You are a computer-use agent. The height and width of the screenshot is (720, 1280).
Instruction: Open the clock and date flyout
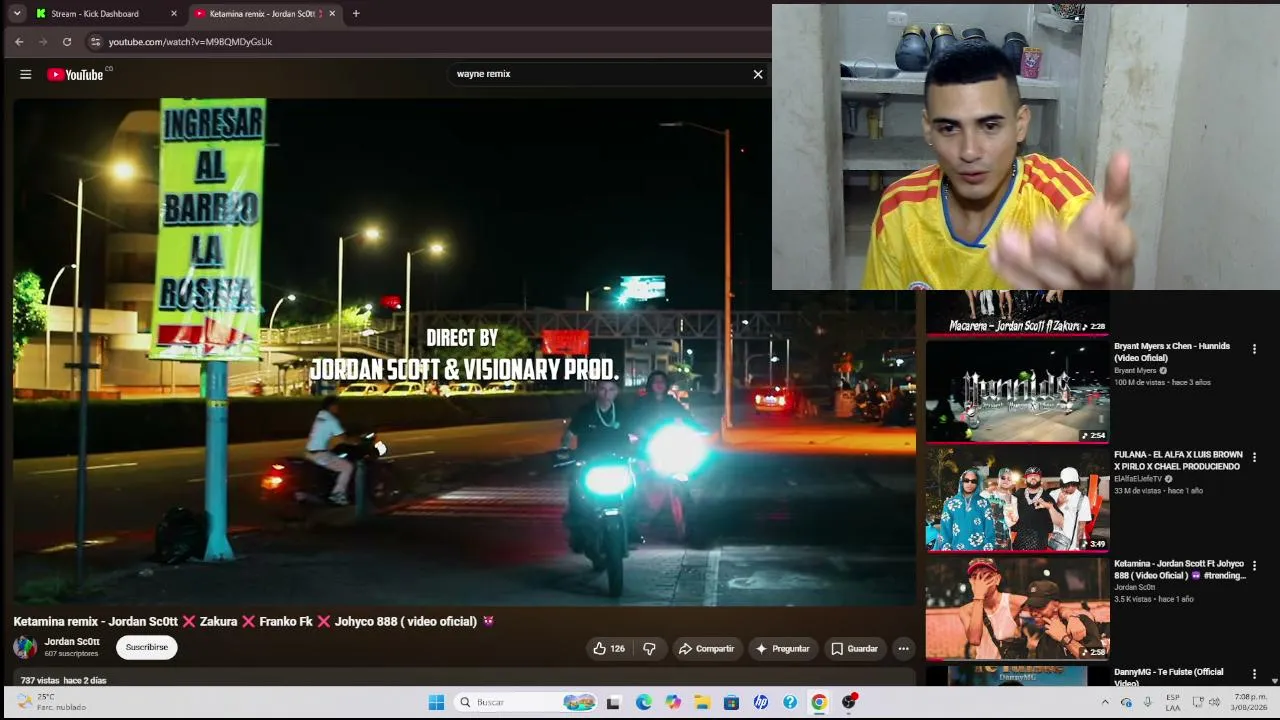point(1250,702)
